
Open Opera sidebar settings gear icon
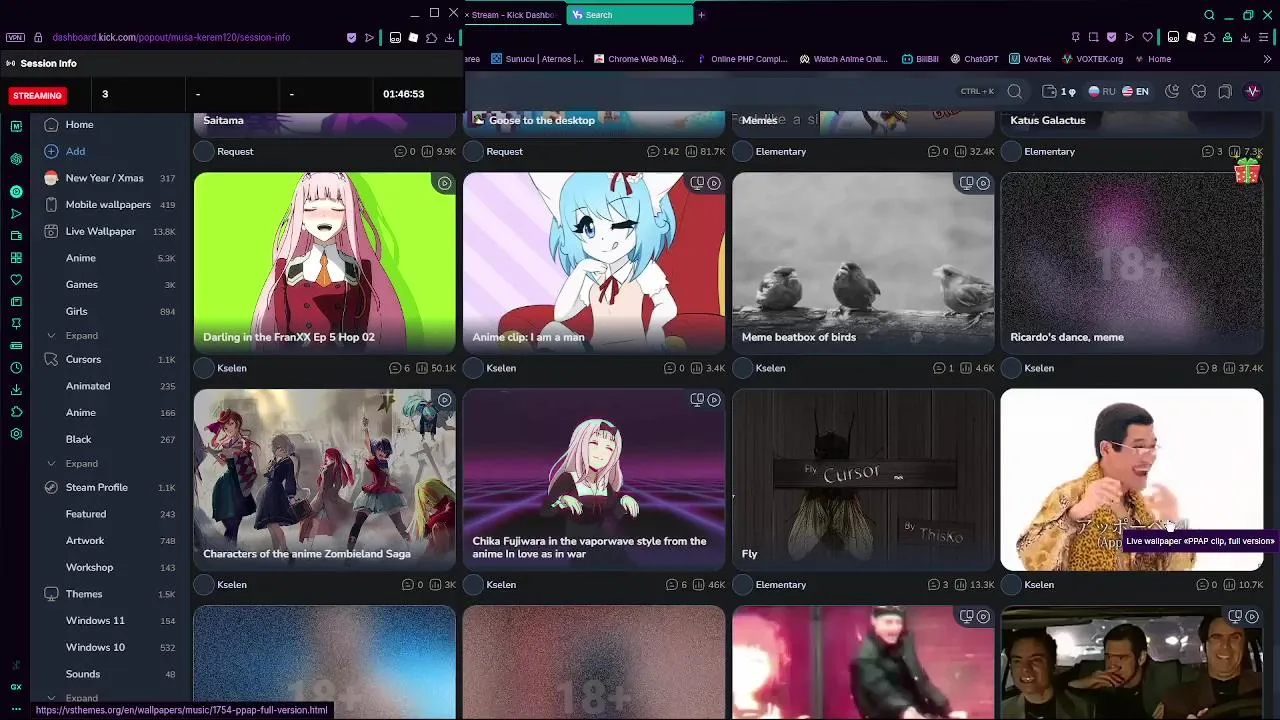click(x=16, y=434)
